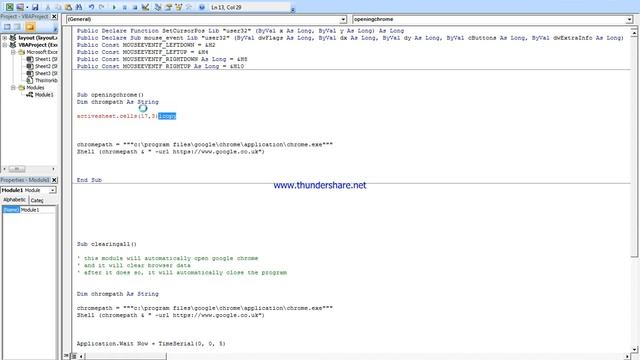This screenshot has width=640, height=360.
Task: Switch to the Alphabetic properties tab
Action: pyautogui.click(x=15, y=200)
